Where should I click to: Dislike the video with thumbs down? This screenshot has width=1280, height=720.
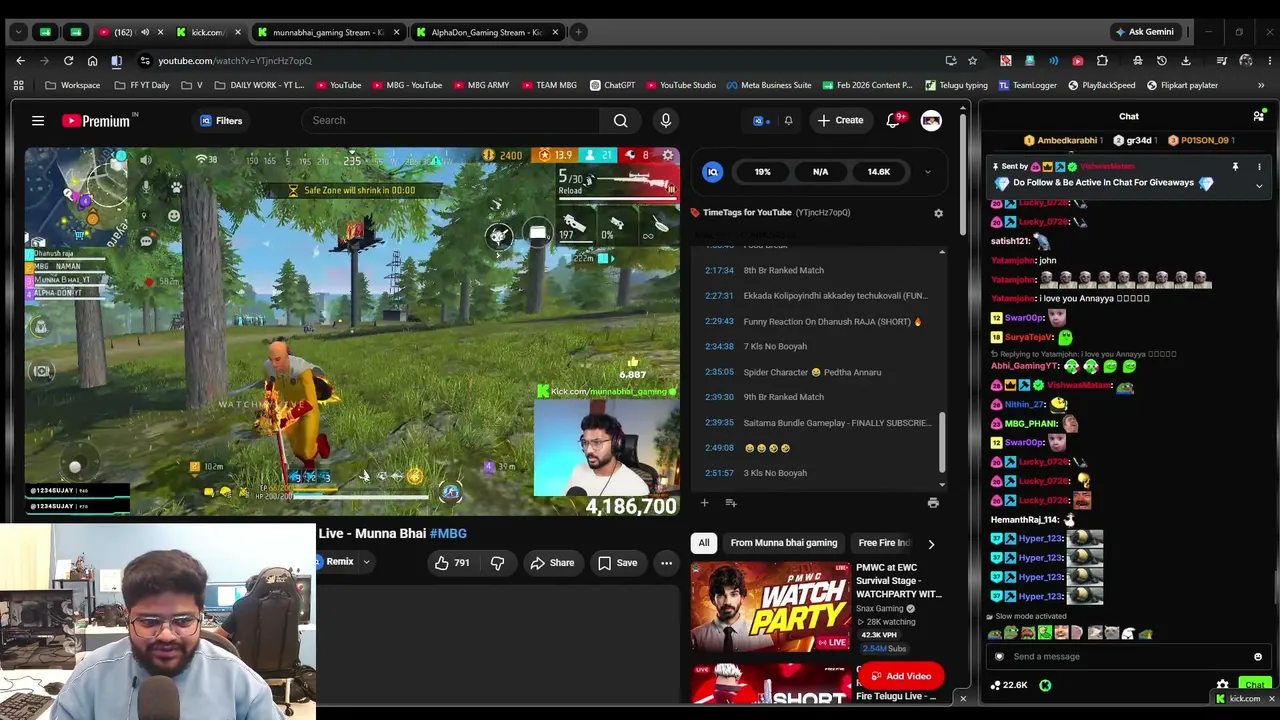(x=497, y=563)
